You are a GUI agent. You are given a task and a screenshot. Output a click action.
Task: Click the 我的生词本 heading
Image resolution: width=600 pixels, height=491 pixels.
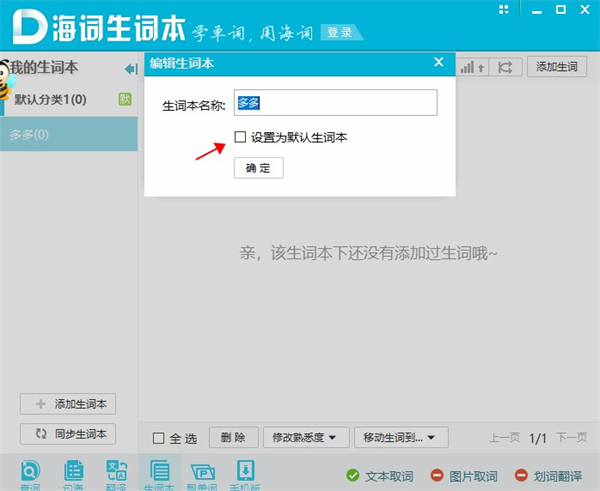(x=44, y=67)
